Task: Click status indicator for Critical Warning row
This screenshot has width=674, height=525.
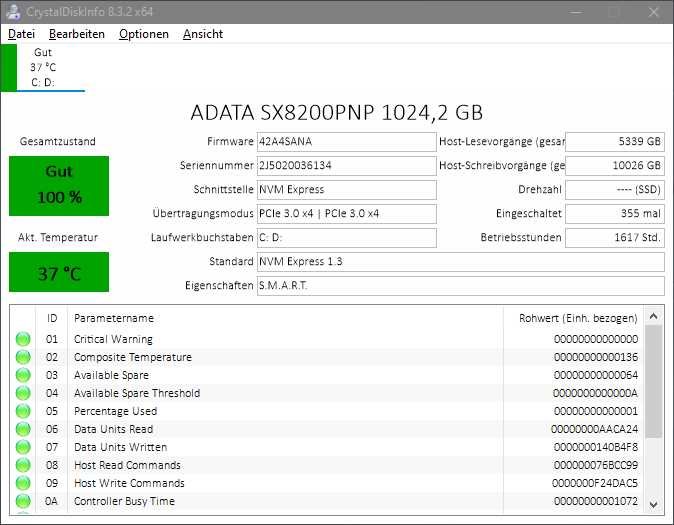Action: click(x=23, y=339)
